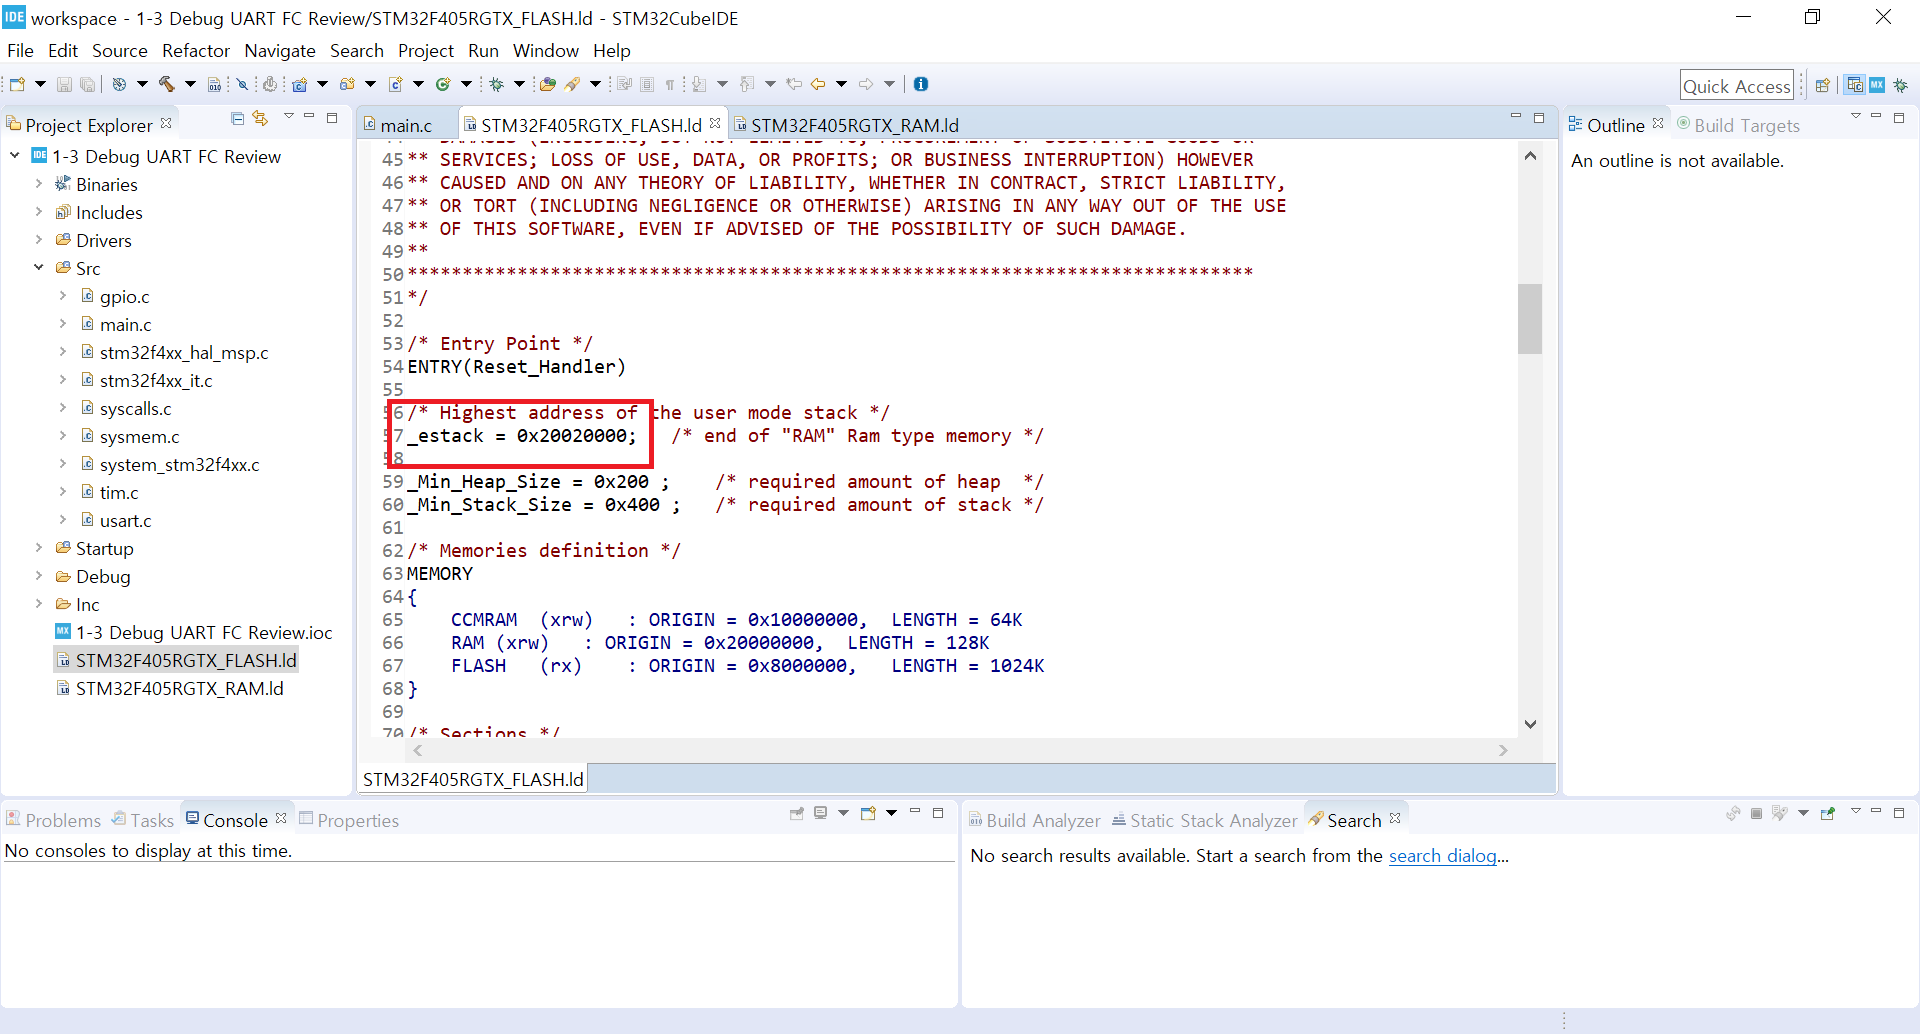Click the Save All toolbar icon

(x=87, y=84)
